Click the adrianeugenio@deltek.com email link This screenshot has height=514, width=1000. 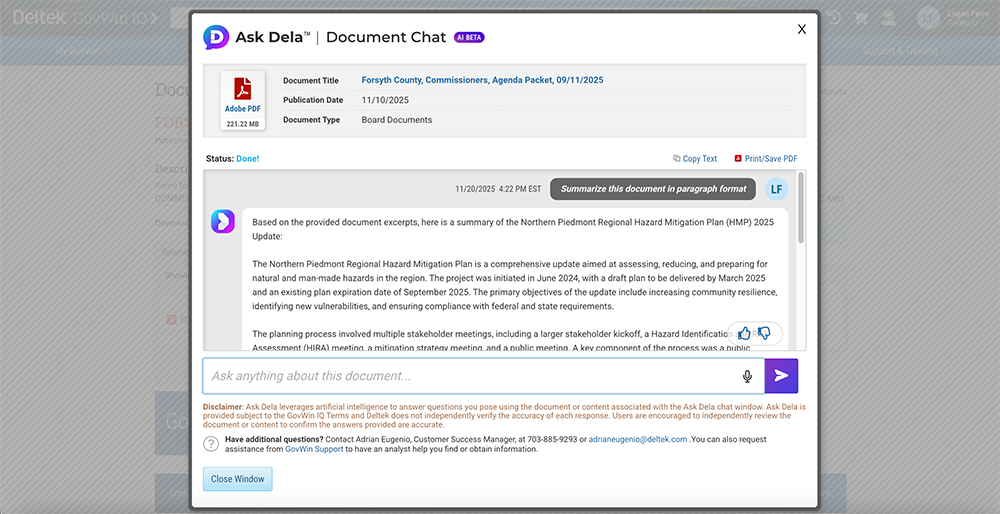click(638, 439)
